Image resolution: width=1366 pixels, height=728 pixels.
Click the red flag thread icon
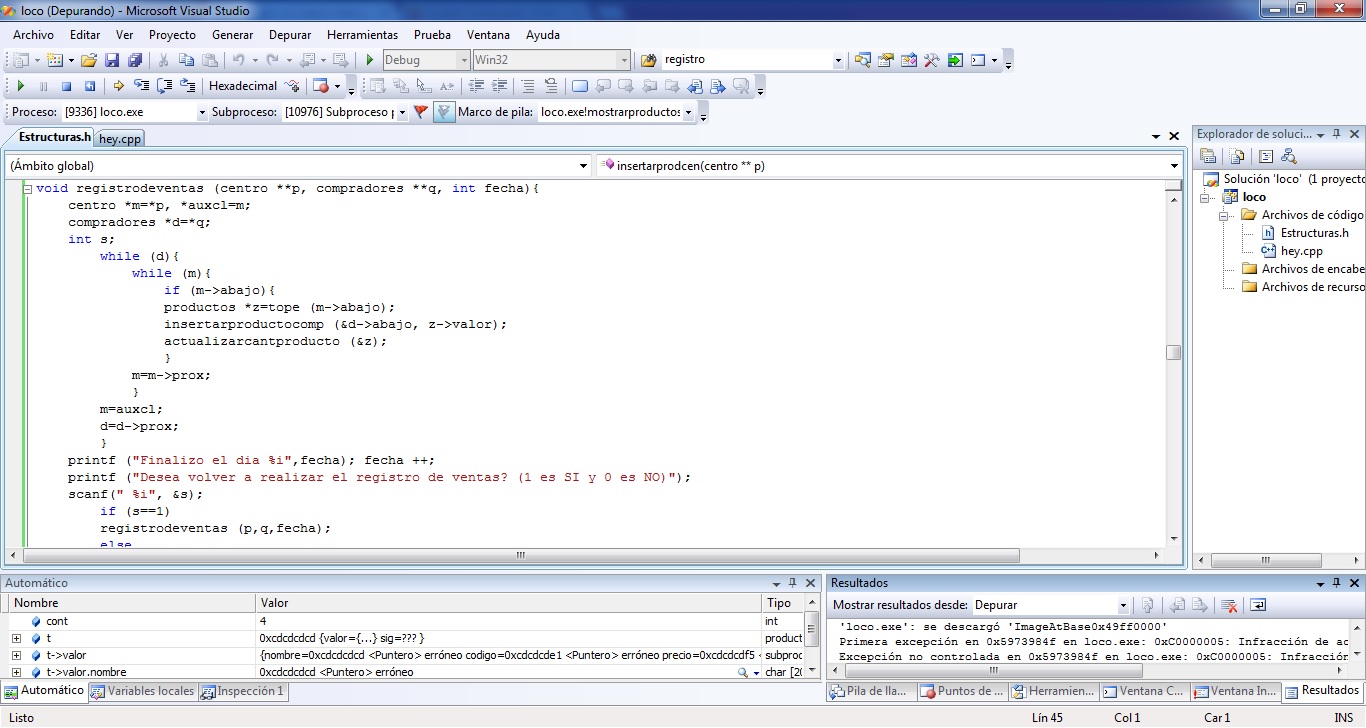coord(421,112)
